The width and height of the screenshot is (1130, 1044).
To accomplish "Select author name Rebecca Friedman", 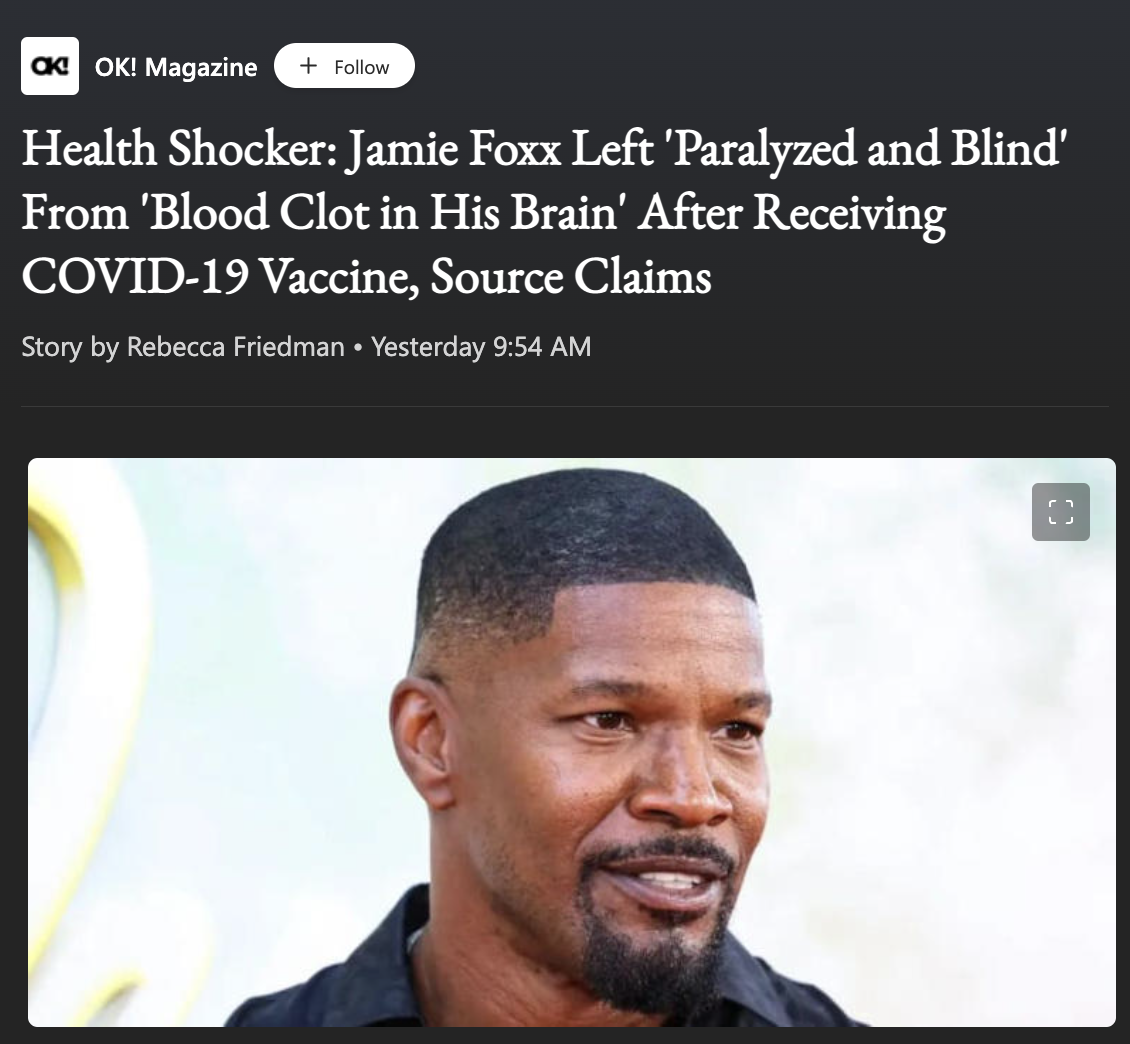I will (236, 347).
